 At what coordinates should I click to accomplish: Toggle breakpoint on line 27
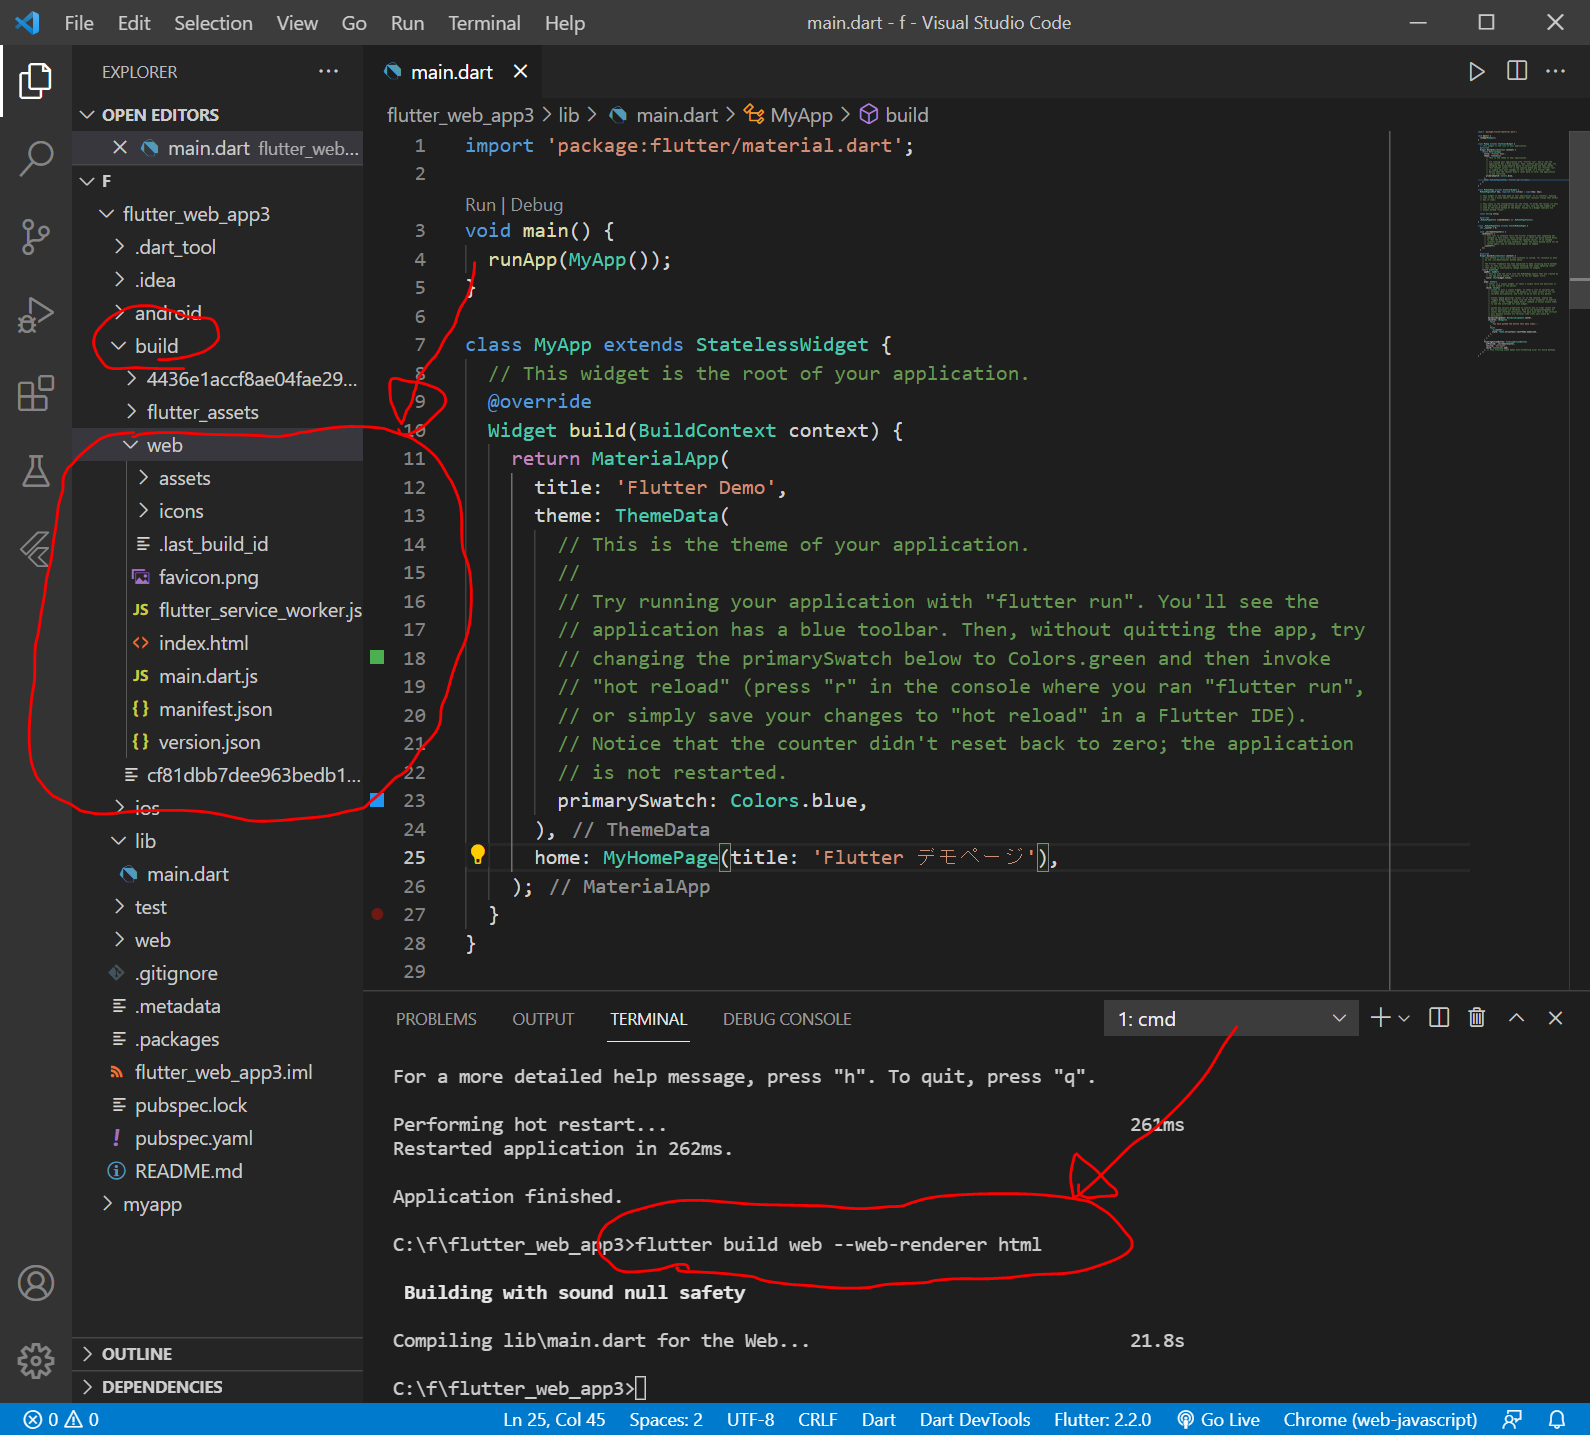tap(377, 914)
